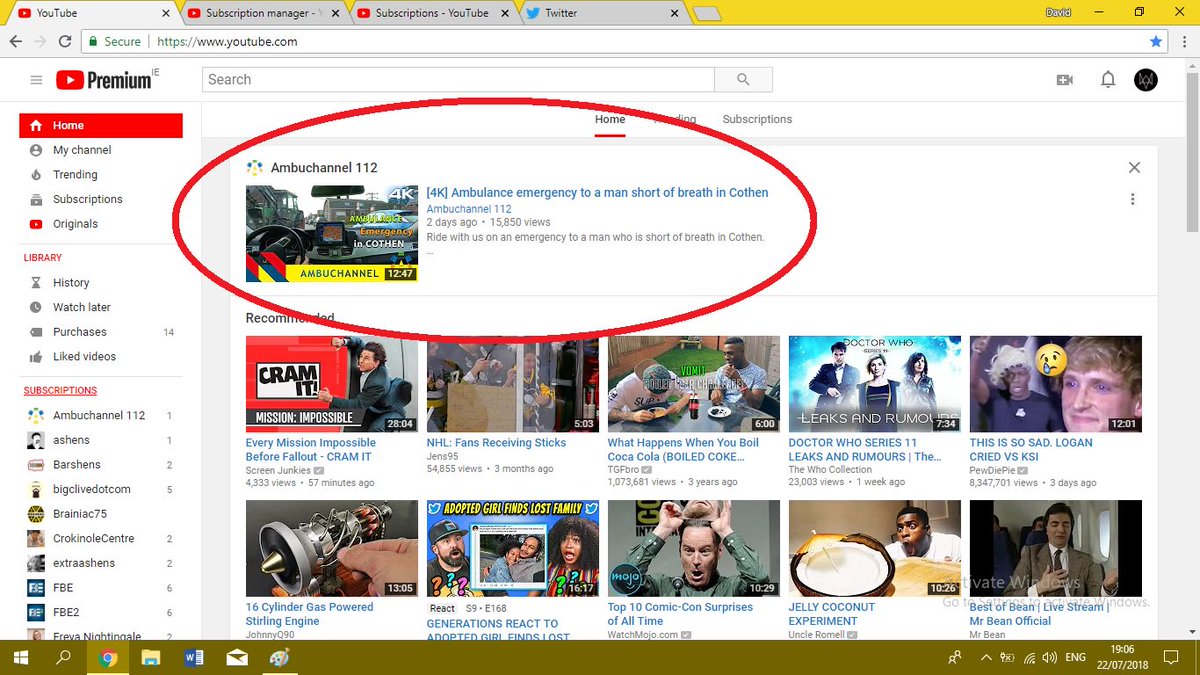Open Word from the taskbar

(x=194, y=658)
